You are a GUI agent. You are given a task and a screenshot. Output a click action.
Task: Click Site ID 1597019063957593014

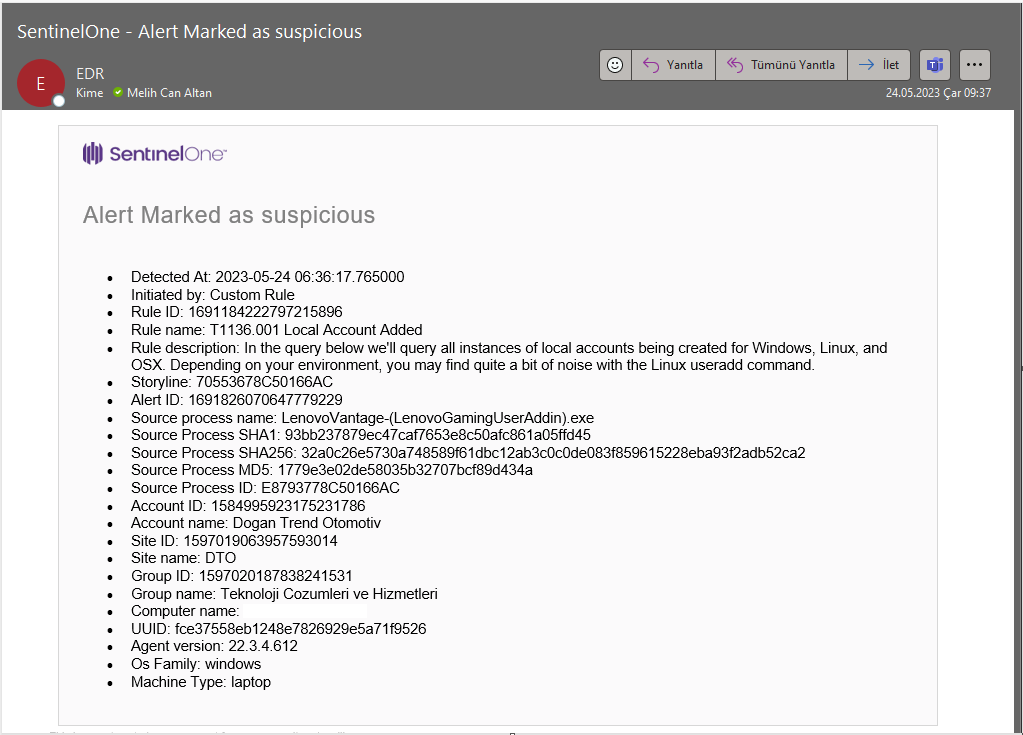click(x=234, y=541)
